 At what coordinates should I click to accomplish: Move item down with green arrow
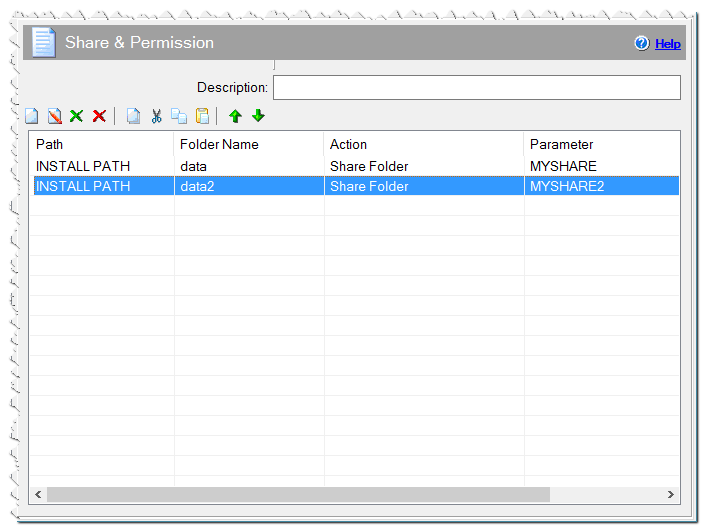click(x=258, y=116)
